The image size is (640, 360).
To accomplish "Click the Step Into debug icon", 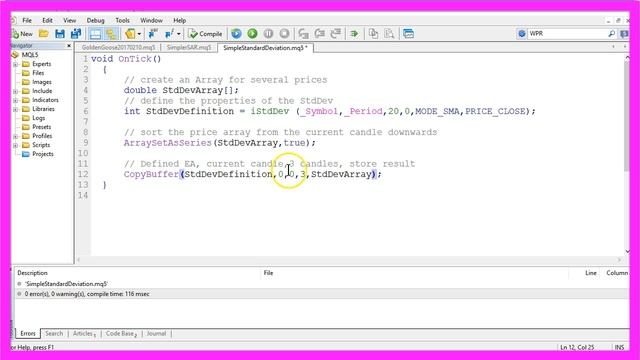I will click(x=303, y=34).
